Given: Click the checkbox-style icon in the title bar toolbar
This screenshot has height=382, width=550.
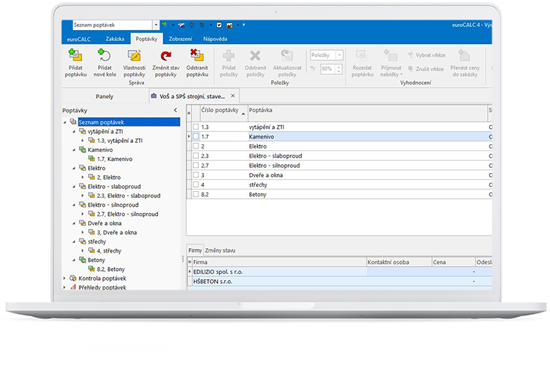Looking at the screenshot, I should tap(219, 25).
